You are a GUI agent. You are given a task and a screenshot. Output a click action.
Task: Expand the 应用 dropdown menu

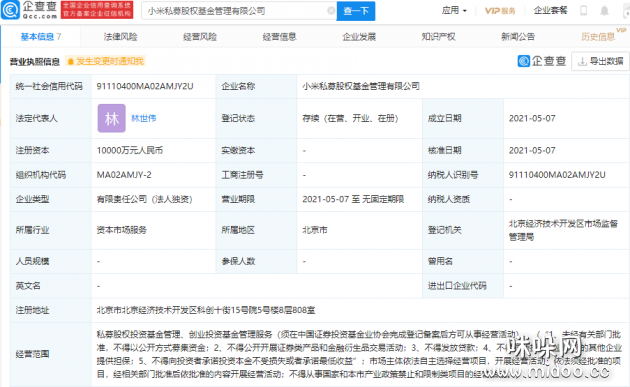point(454,10)
